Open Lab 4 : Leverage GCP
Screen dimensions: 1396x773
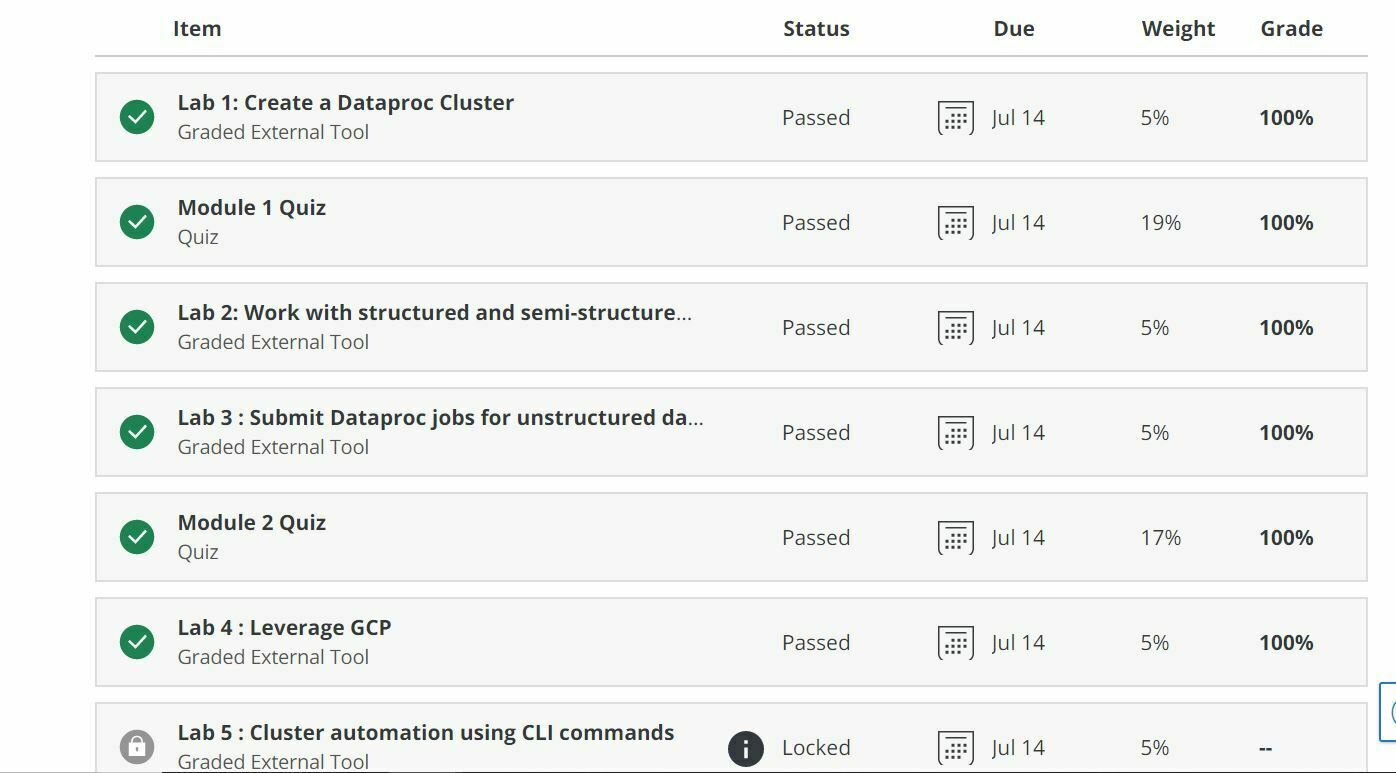285,628
